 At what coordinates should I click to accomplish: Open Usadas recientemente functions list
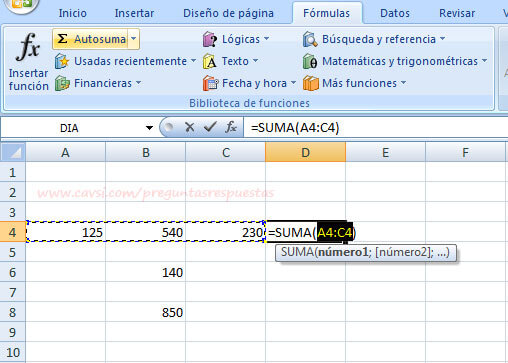point(125,61)
